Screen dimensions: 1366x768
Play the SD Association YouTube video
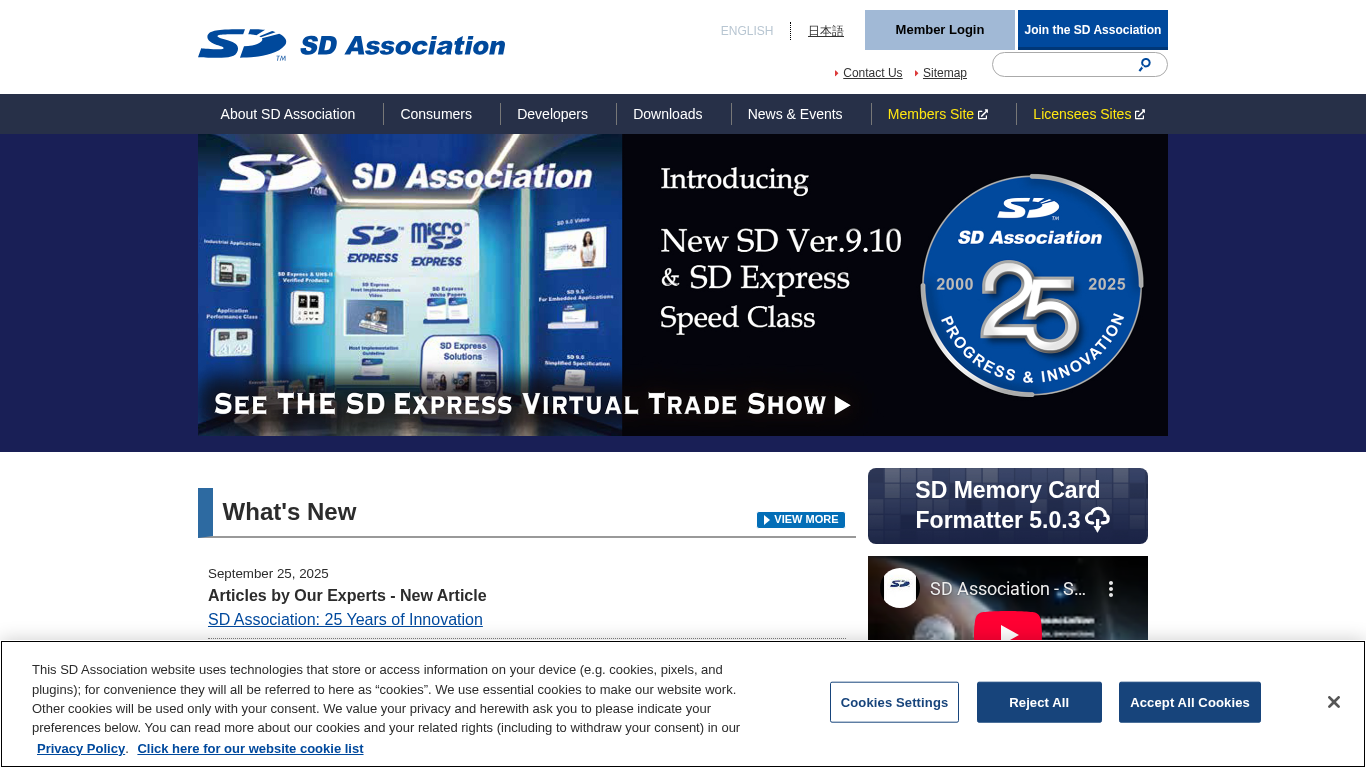(x=1008, y=632)
